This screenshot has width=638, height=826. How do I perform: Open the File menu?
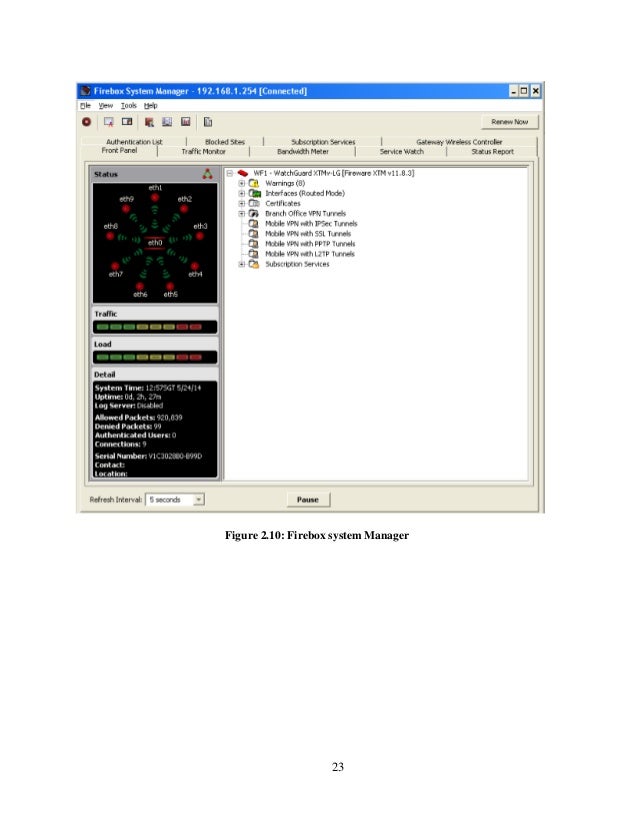point(85,105)
